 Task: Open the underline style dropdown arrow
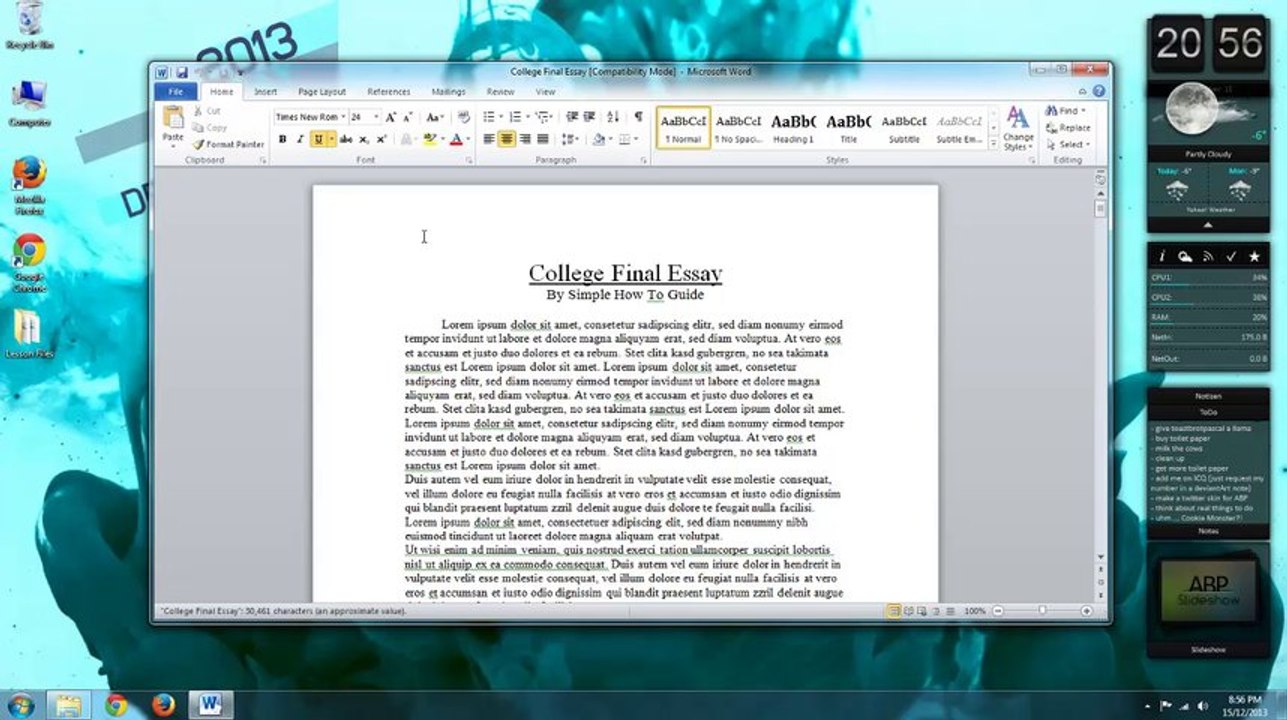331,140
